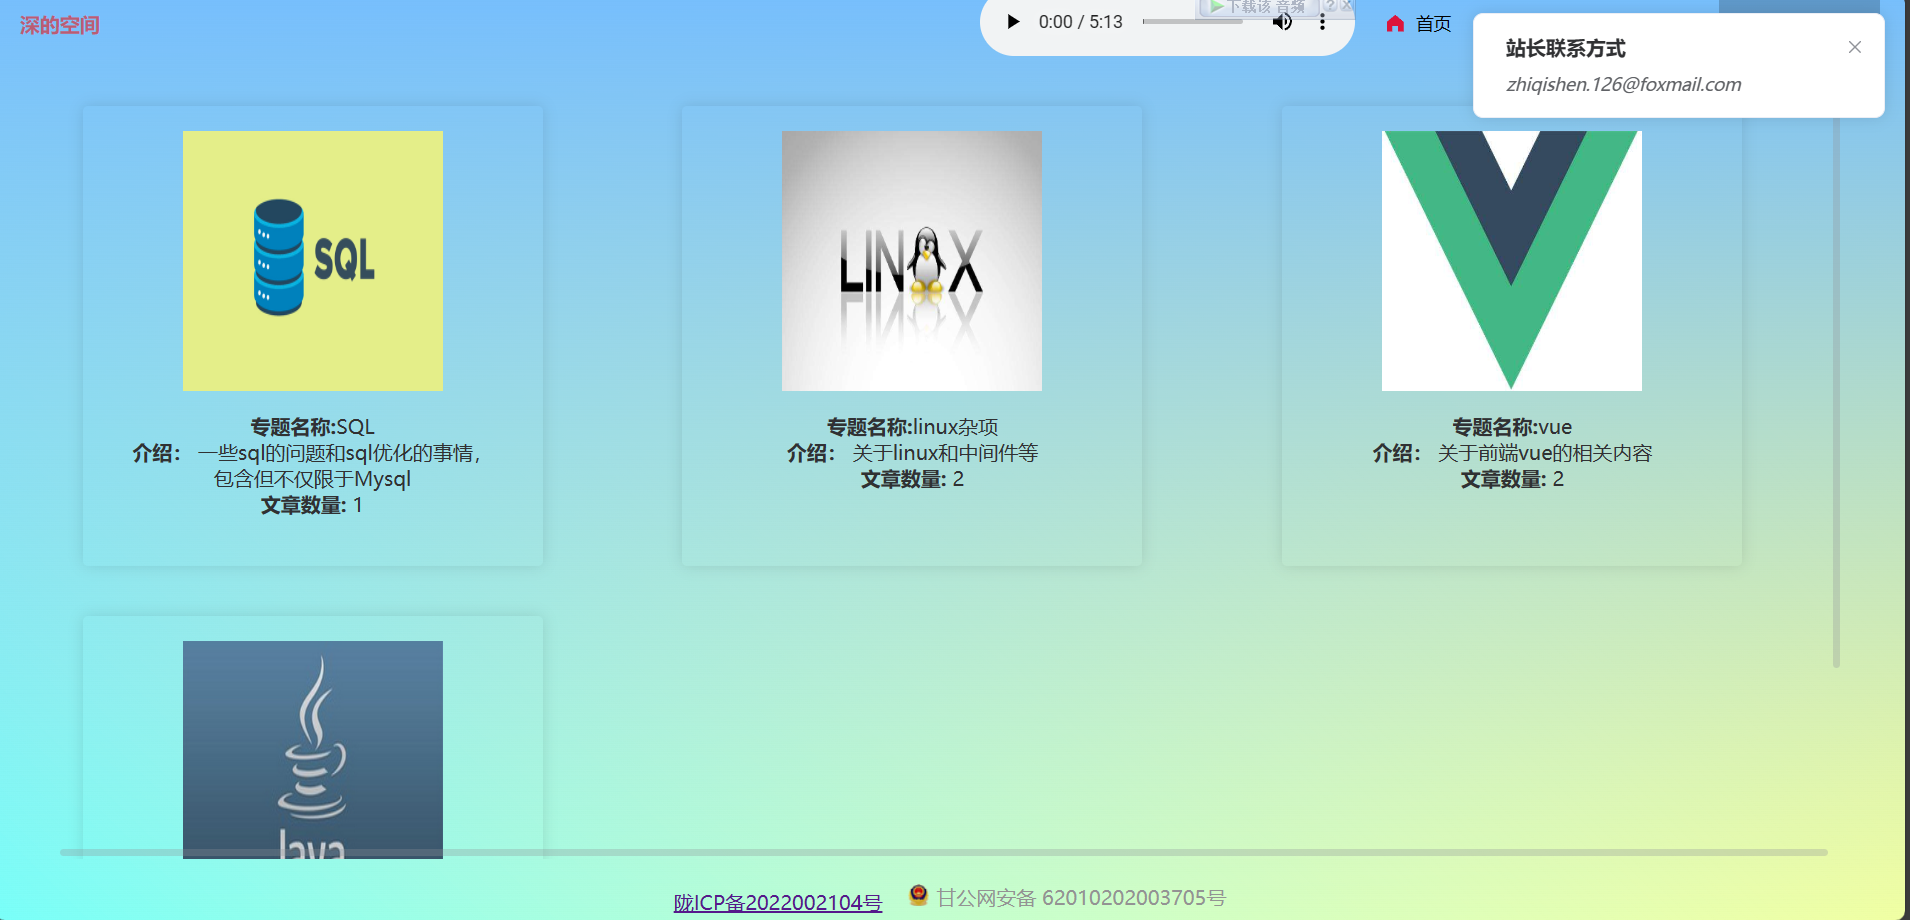Viewport: 1910px width, 920px height.
Task: Click the 陇ICP备2022002104号 link
Action: tap(778, 902)
